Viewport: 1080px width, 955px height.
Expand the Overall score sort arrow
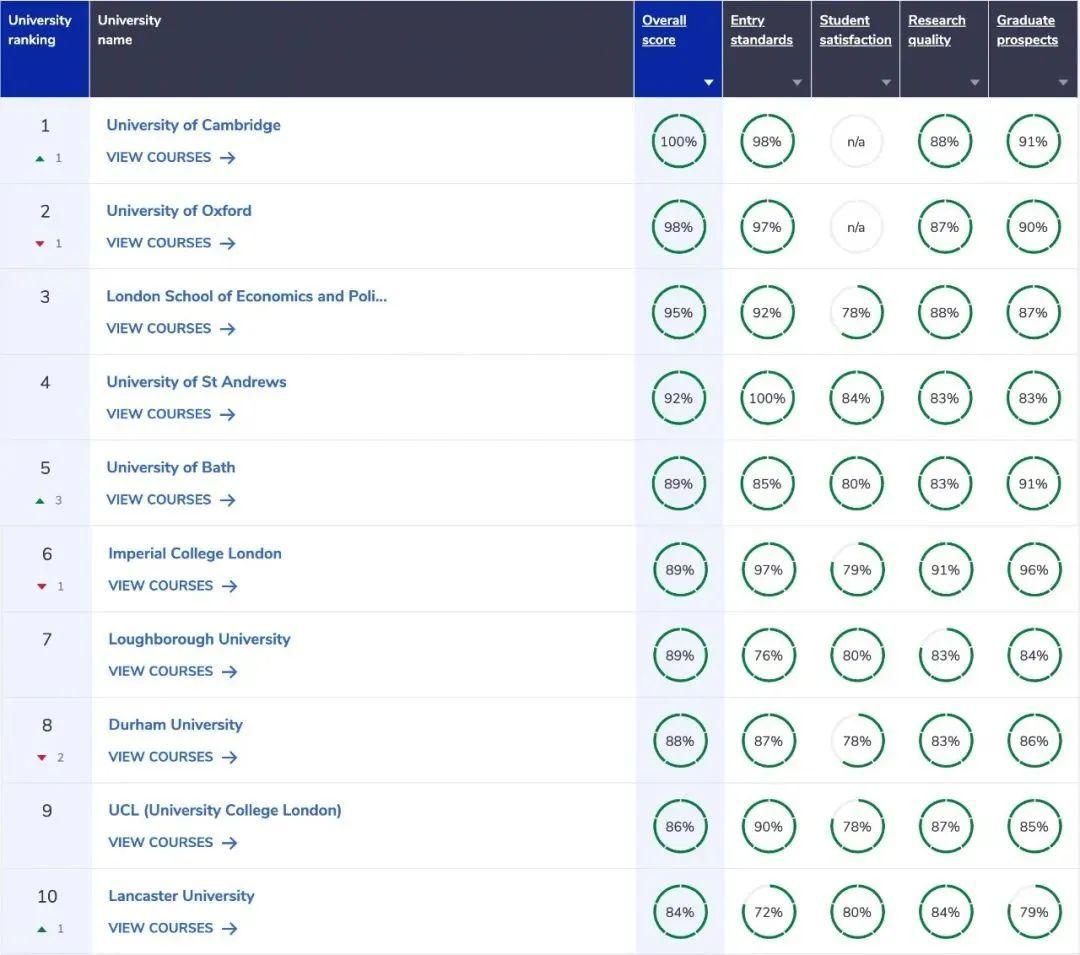pos(709,83)
